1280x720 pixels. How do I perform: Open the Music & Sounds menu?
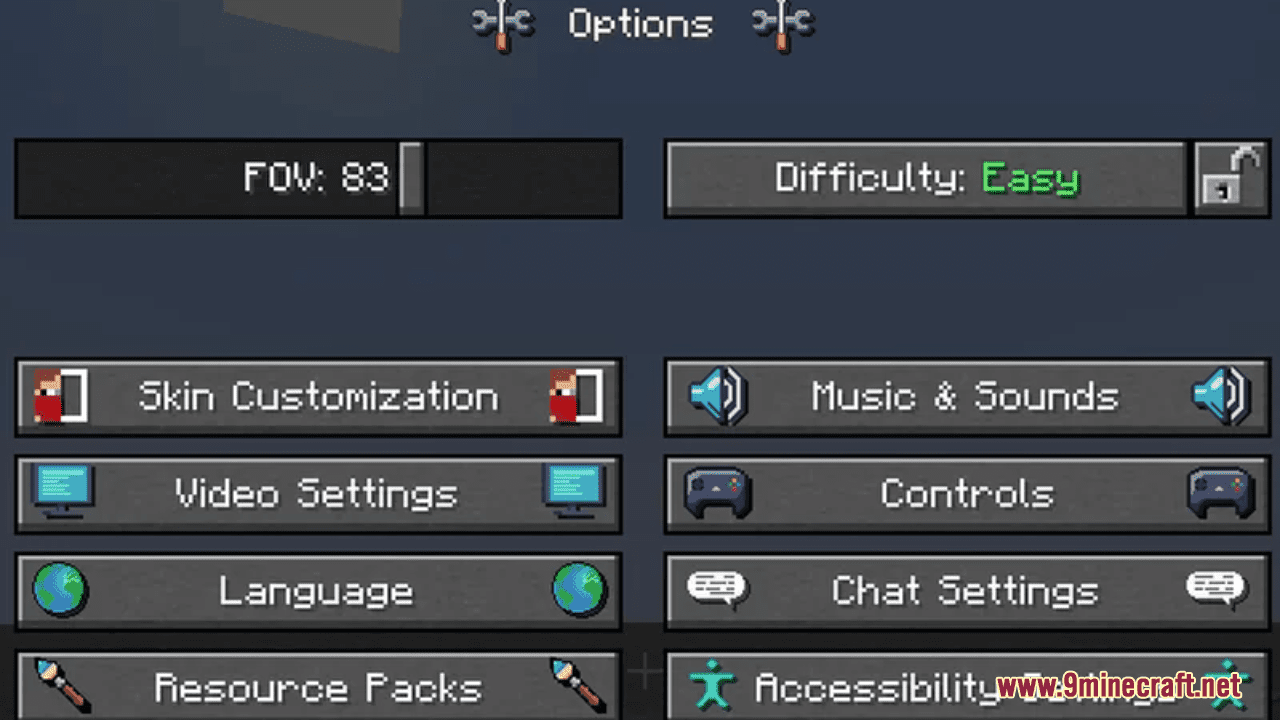[x=967, y=397]
